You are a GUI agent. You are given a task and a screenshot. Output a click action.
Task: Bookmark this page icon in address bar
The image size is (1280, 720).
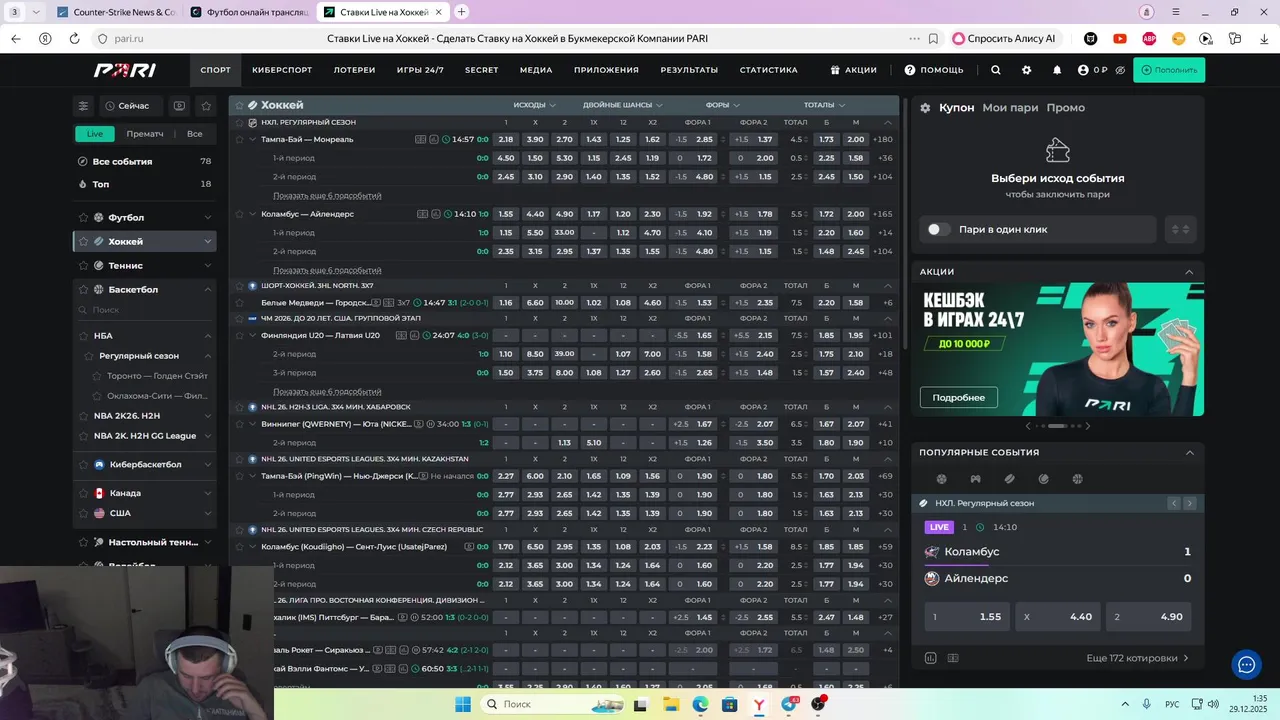click(x=933, y=39)
